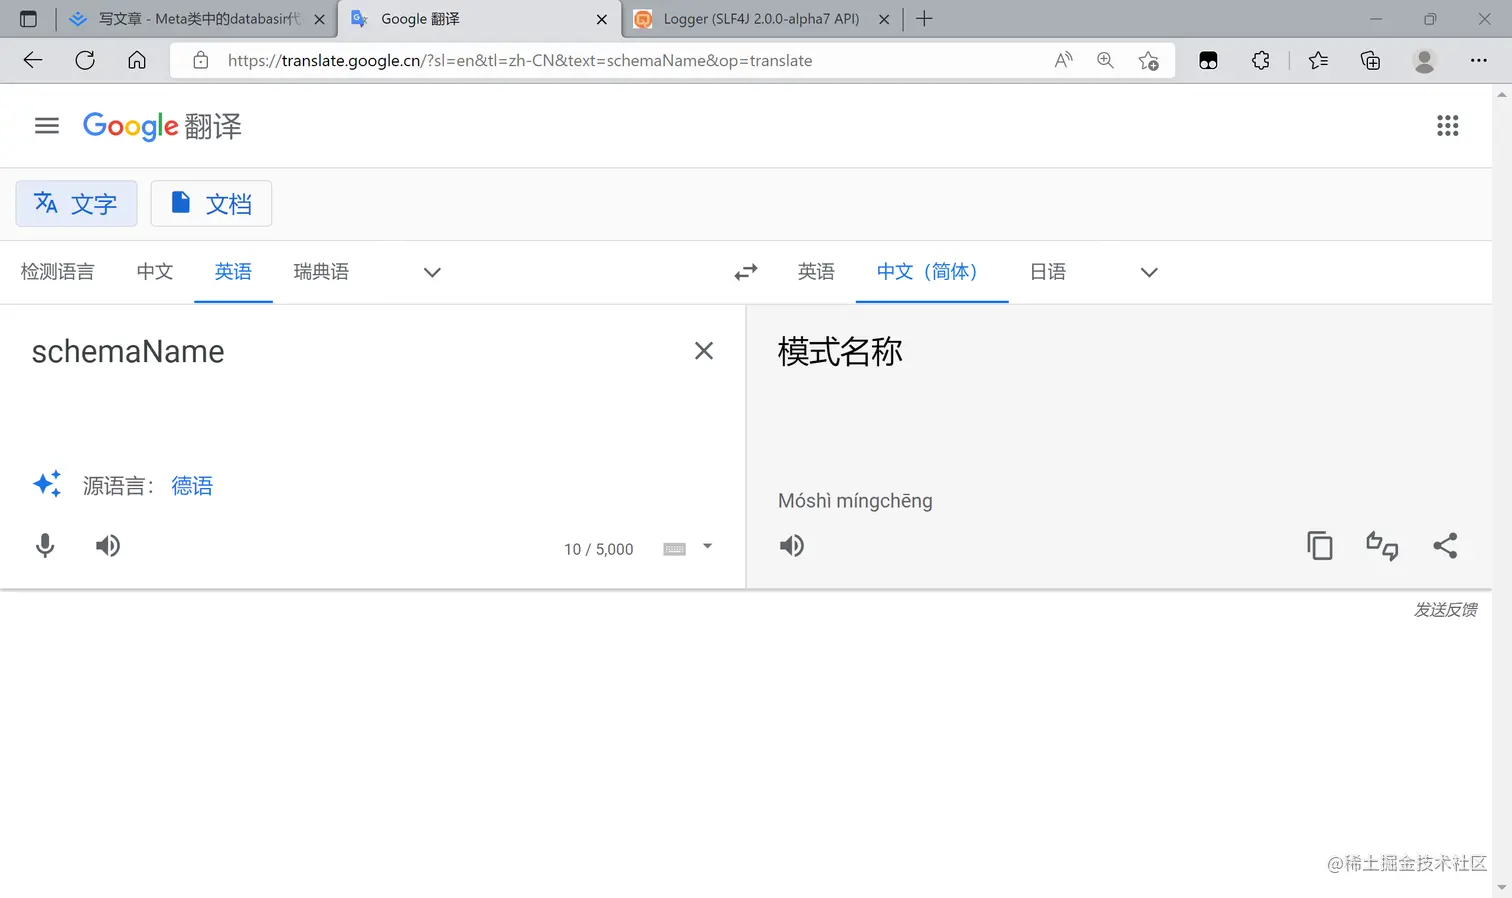
Task: Reload the current page
Action: click(x=85, y=60)
